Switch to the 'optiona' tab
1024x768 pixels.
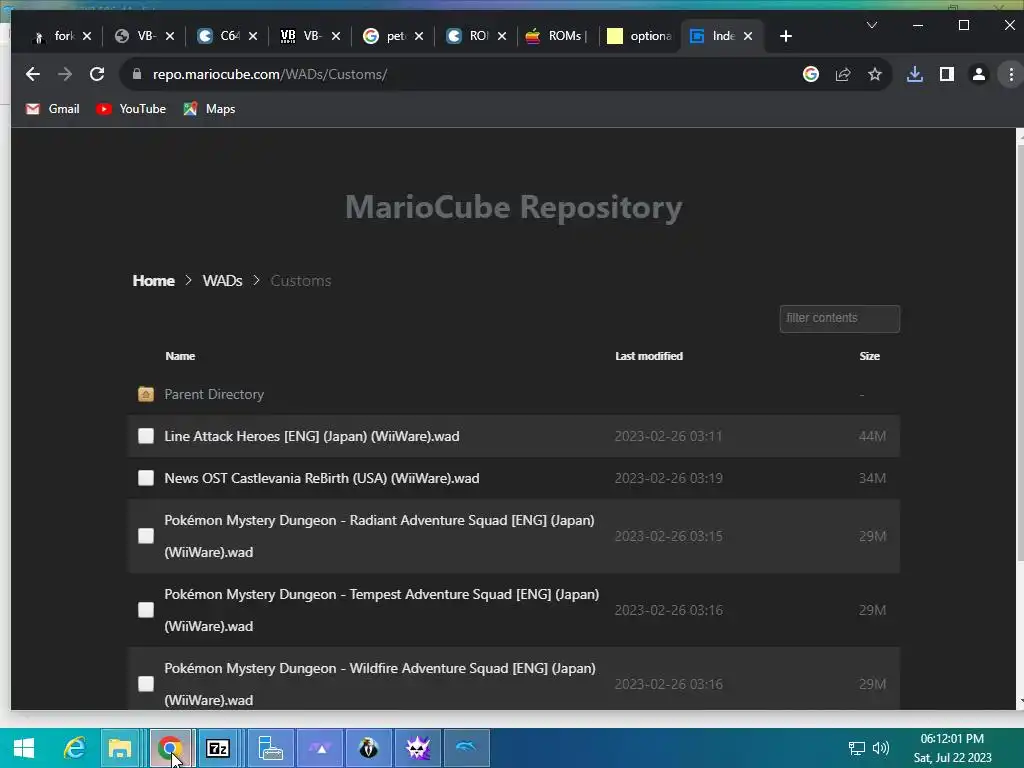tap(640, 36)
